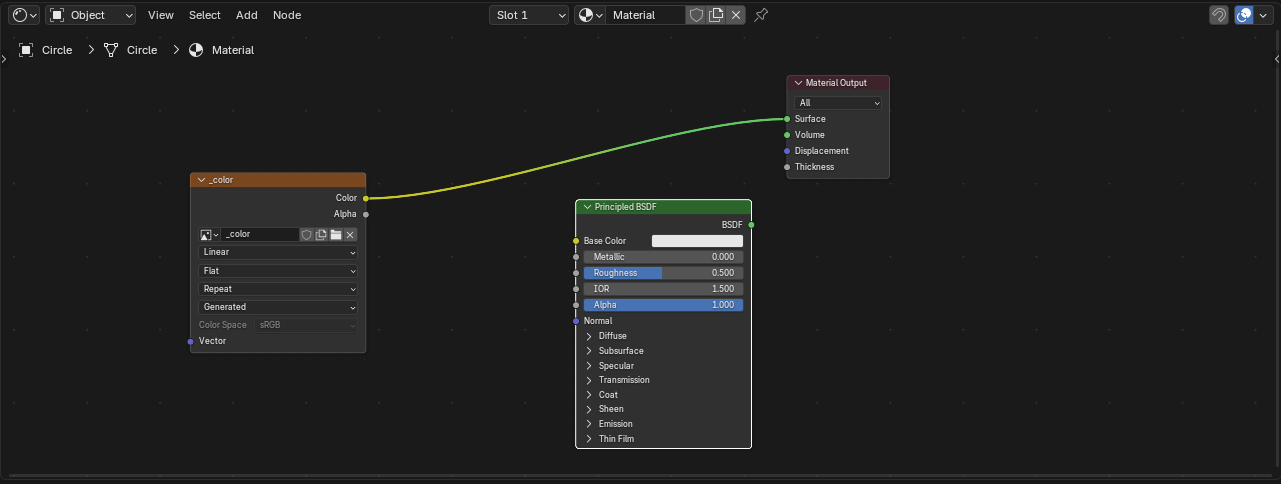Click the parent node tree icon
The image size is (1281, 484).
[x=1219, y=15]
